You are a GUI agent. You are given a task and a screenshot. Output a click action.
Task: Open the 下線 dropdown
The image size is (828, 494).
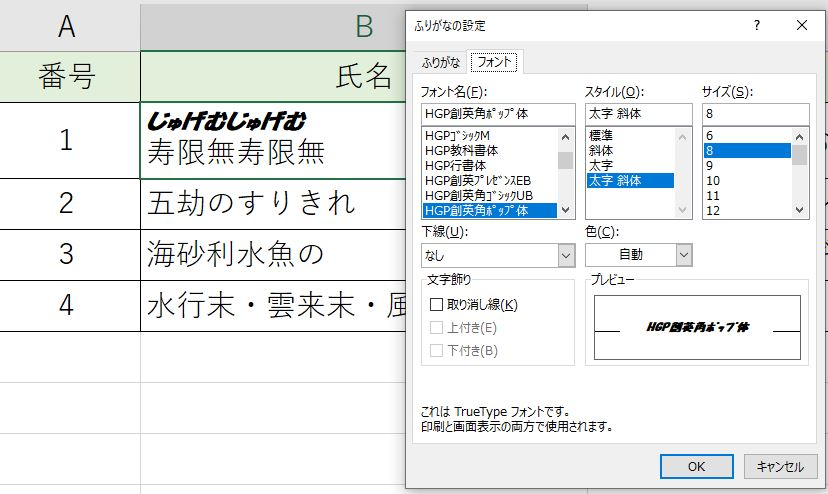point(566,256)
